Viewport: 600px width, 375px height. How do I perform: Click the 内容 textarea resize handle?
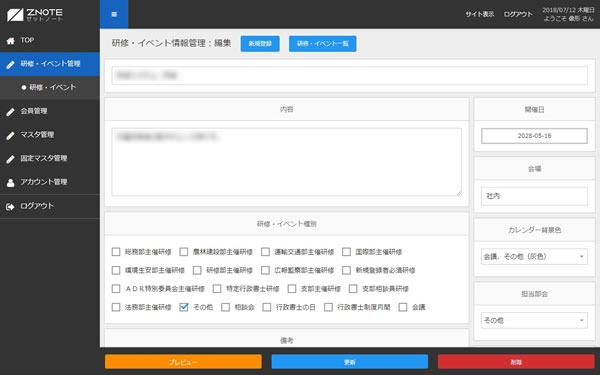tap(459, 193)
